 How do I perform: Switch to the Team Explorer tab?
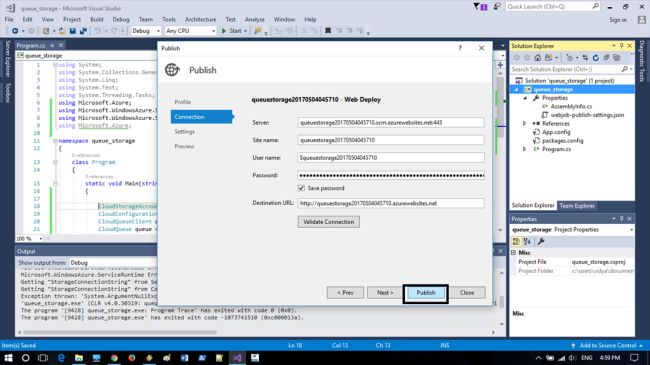pyautogui.click(x=577, y=206)
